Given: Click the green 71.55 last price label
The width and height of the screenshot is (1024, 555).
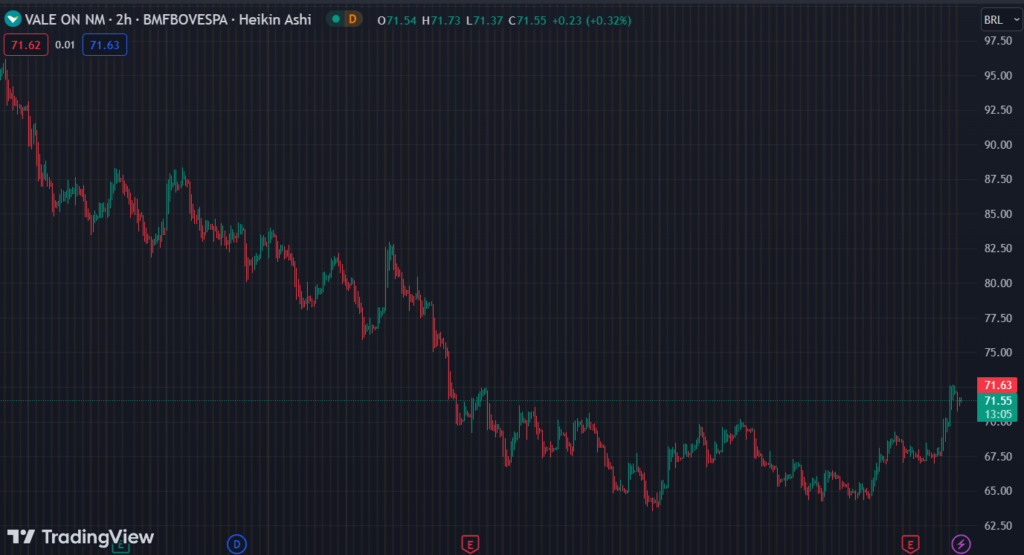Looking at the screenshot, I should [x=997, y=400].
